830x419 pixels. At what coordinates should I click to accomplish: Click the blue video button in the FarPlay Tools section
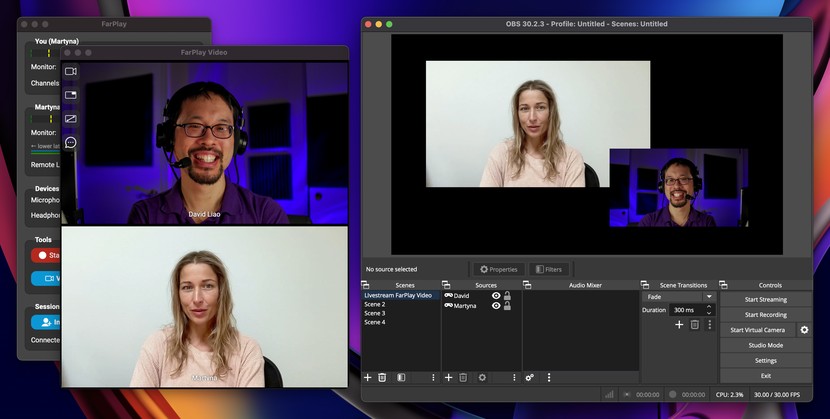tap(47, 278)
